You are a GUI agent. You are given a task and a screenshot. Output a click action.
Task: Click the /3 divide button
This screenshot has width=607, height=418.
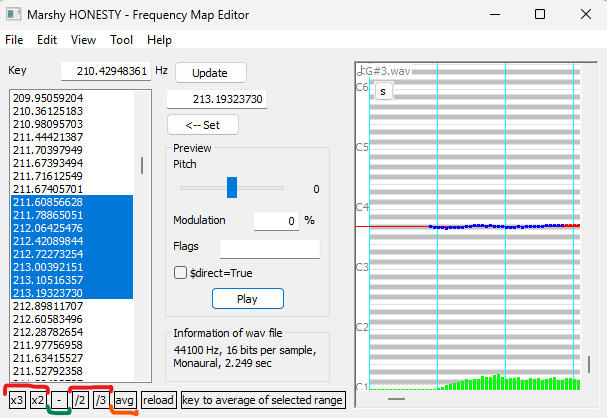click(x=100, y=400)
